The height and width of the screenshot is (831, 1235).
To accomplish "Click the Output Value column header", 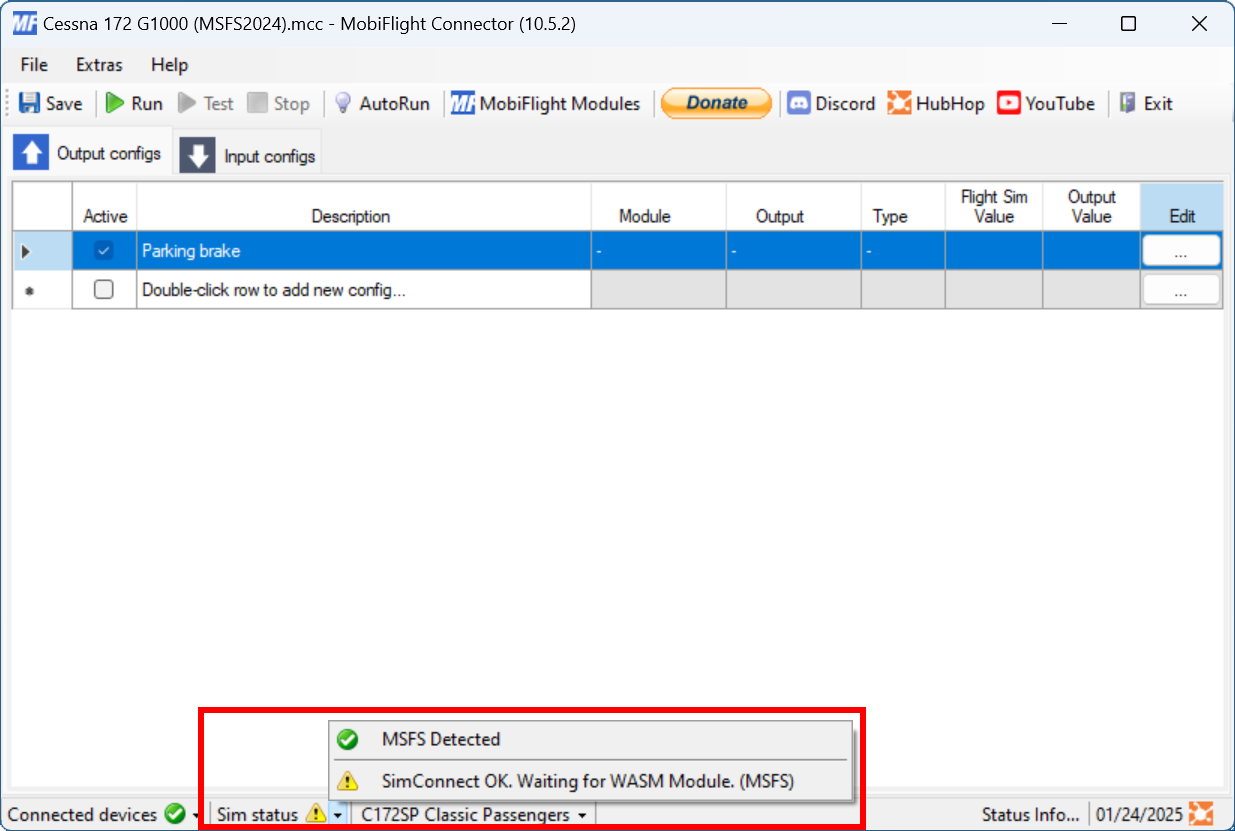I will 1091,207.
